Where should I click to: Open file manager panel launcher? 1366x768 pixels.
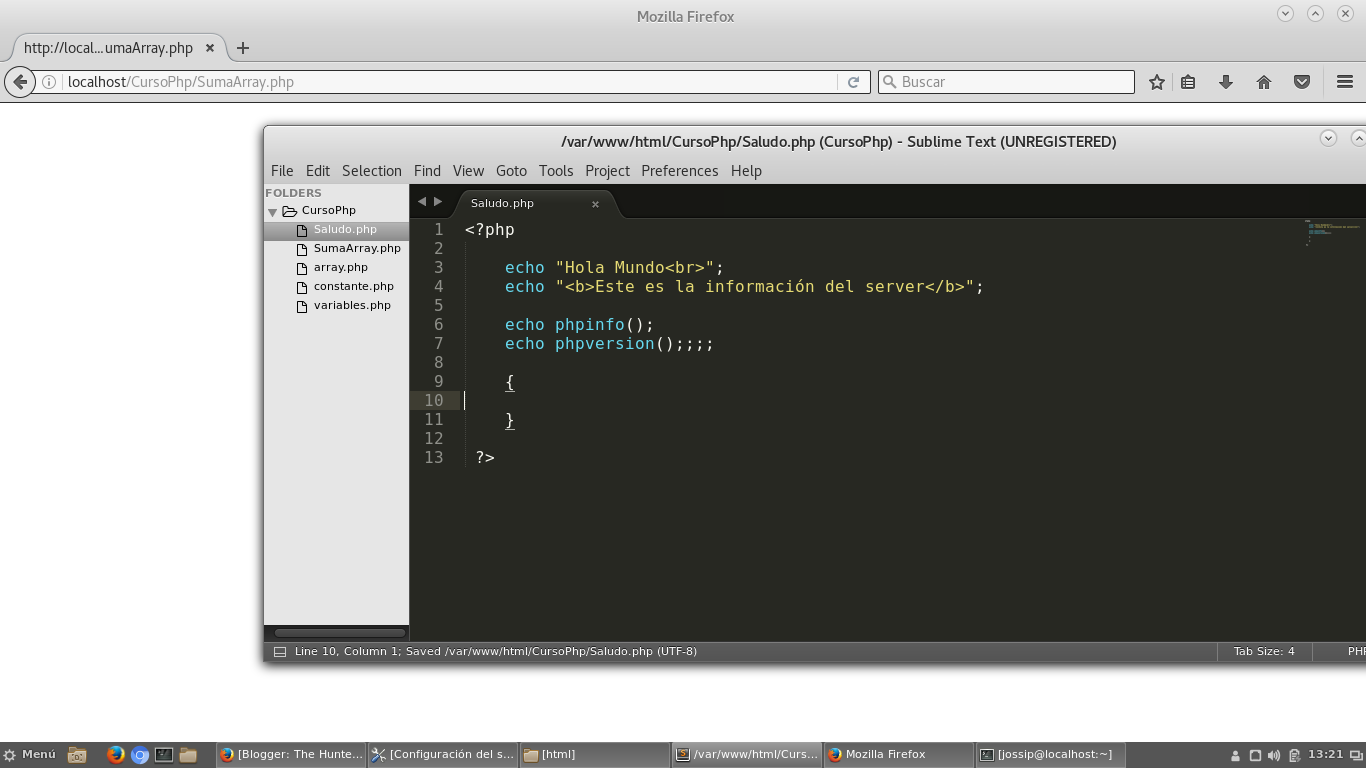(x=188, y=755)
